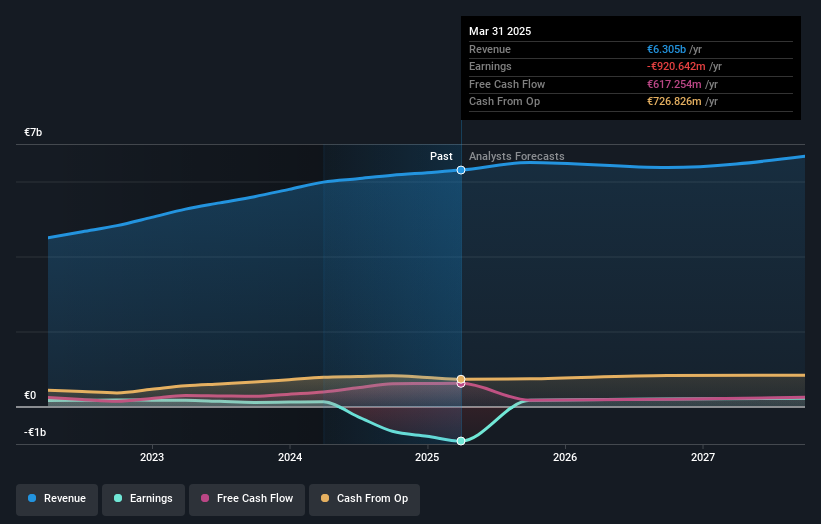Click the €726.826m cash from op value
The image size is (821, 524).
pyautogui.click(x=674, y=102)
